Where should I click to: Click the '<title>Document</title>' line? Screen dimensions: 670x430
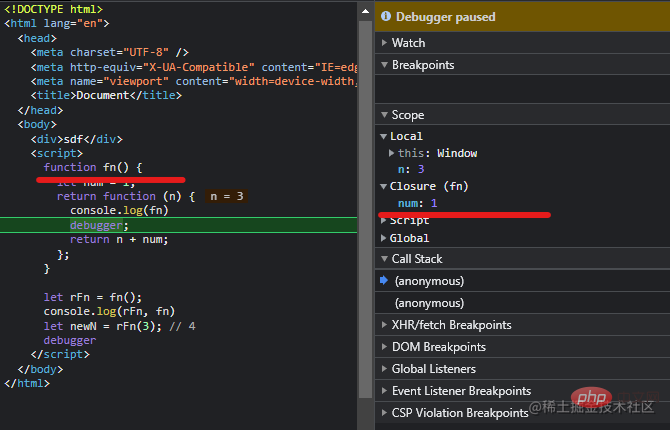point(106,95)
